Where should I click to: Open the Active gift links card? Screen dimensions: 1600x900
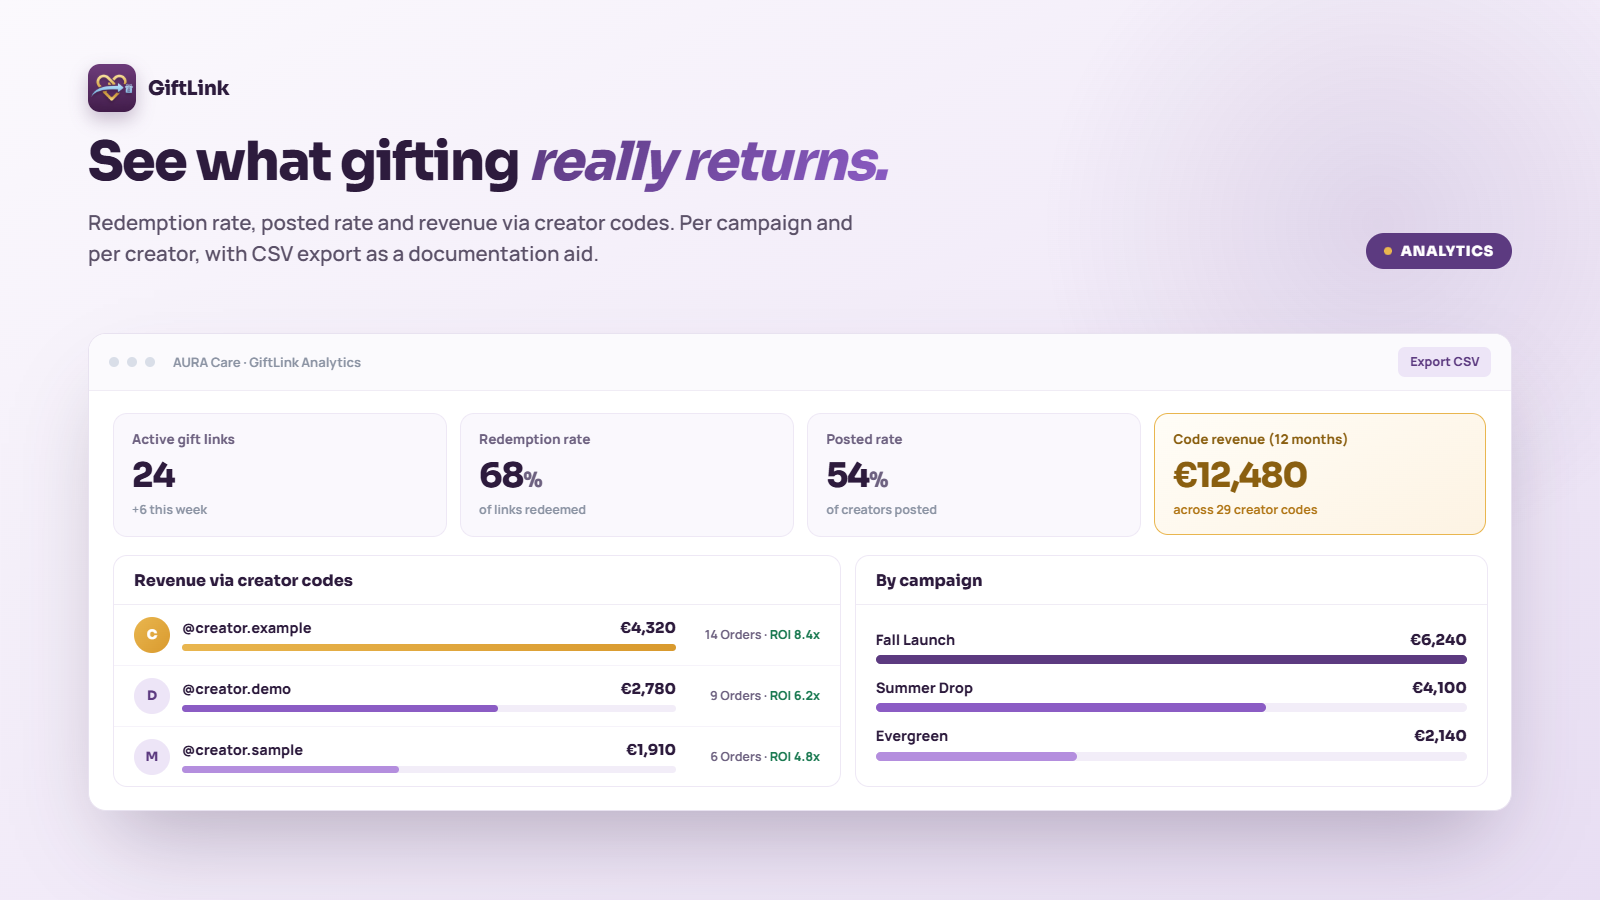coord(280,475)
